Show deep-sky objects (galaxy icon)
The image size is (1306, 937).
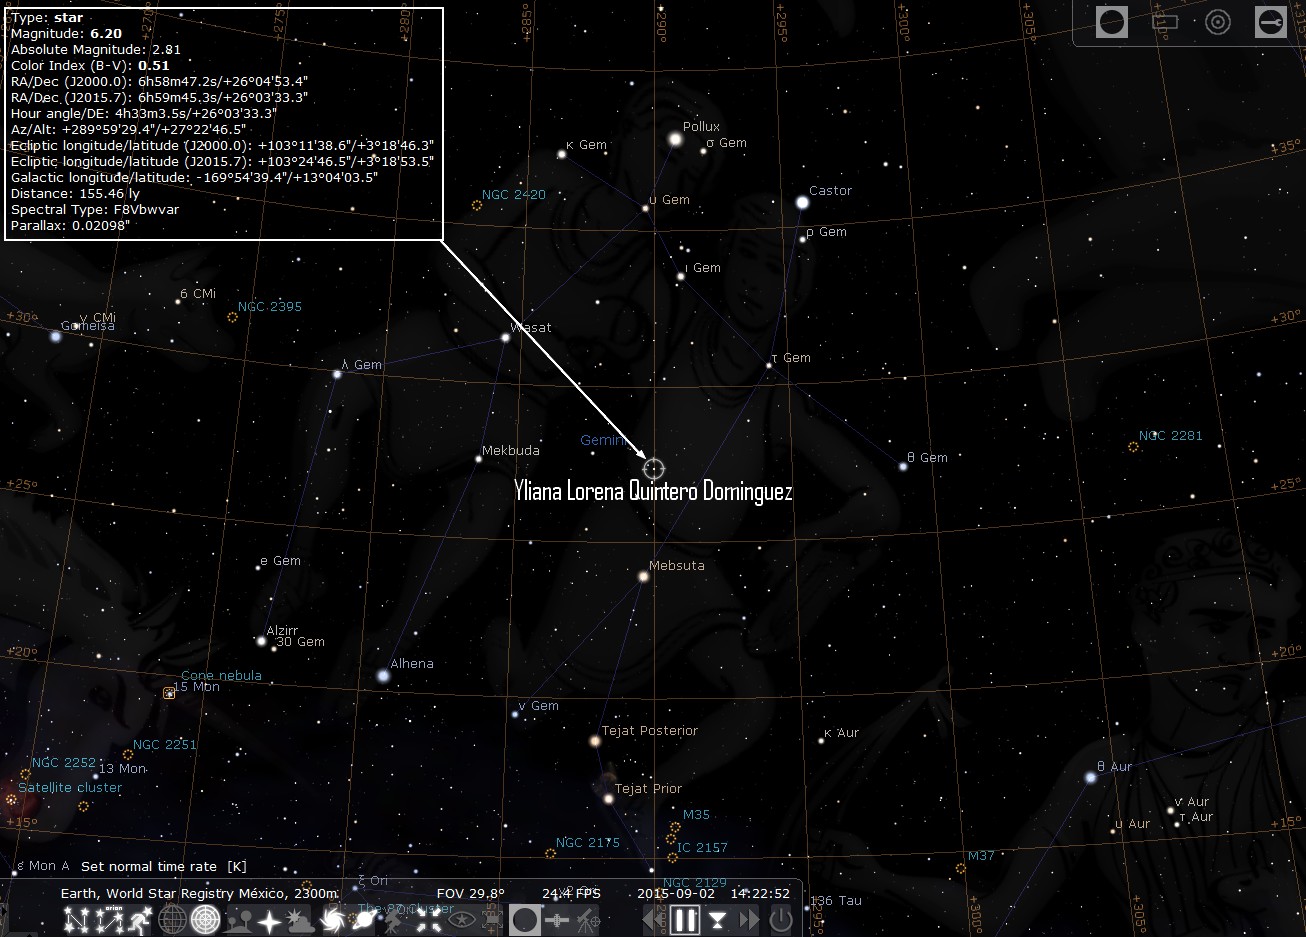coord(332,920)
